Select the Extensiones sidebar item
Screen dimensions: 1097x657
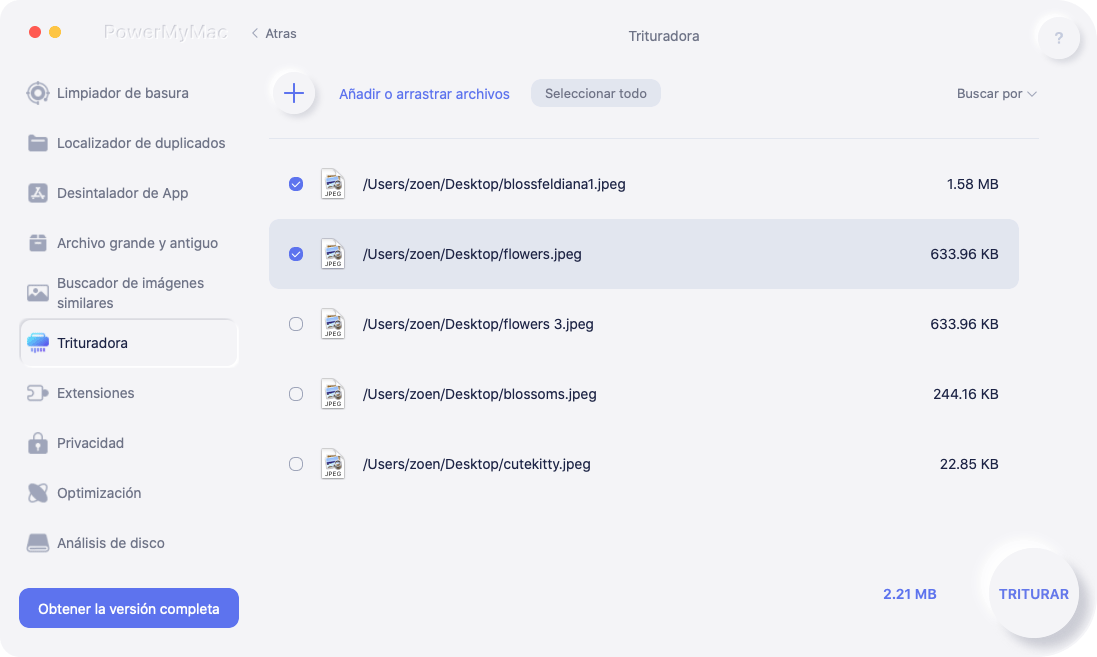95,393
